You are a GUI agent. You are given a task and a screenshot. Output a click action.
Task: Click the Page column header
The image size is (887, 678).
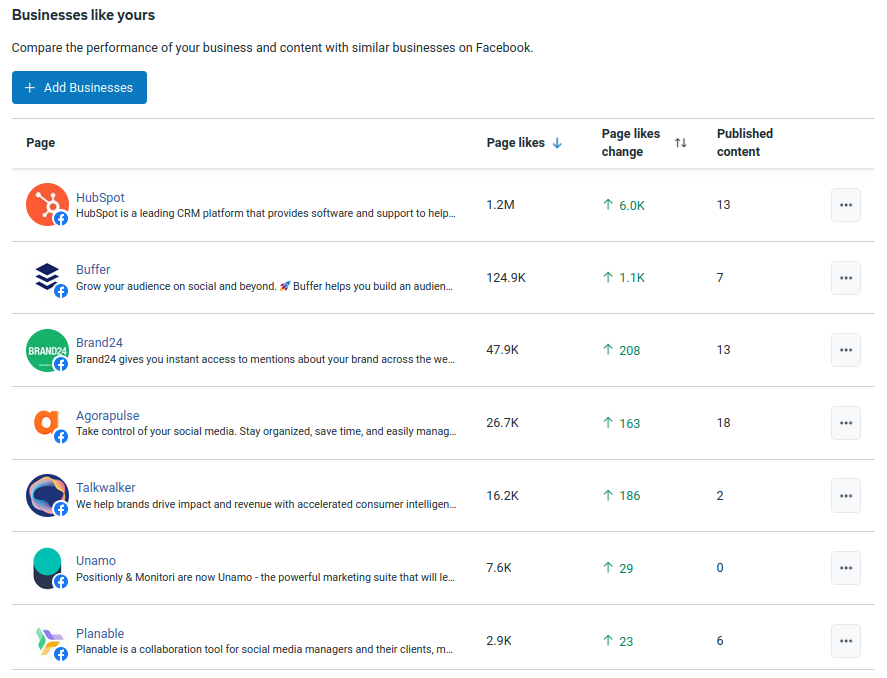(x=41, y=143)
